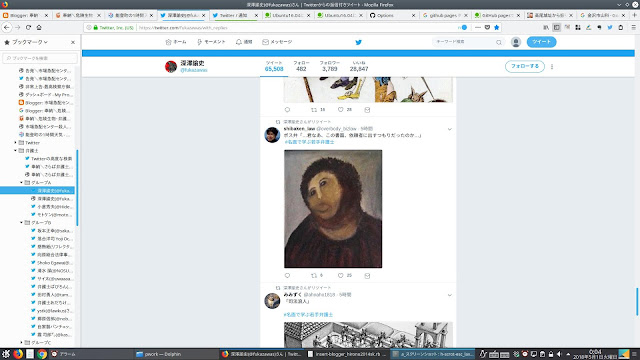Open the みみずく user avatar
This screenshot has width=640, height=360.
[x=272, y=301]
